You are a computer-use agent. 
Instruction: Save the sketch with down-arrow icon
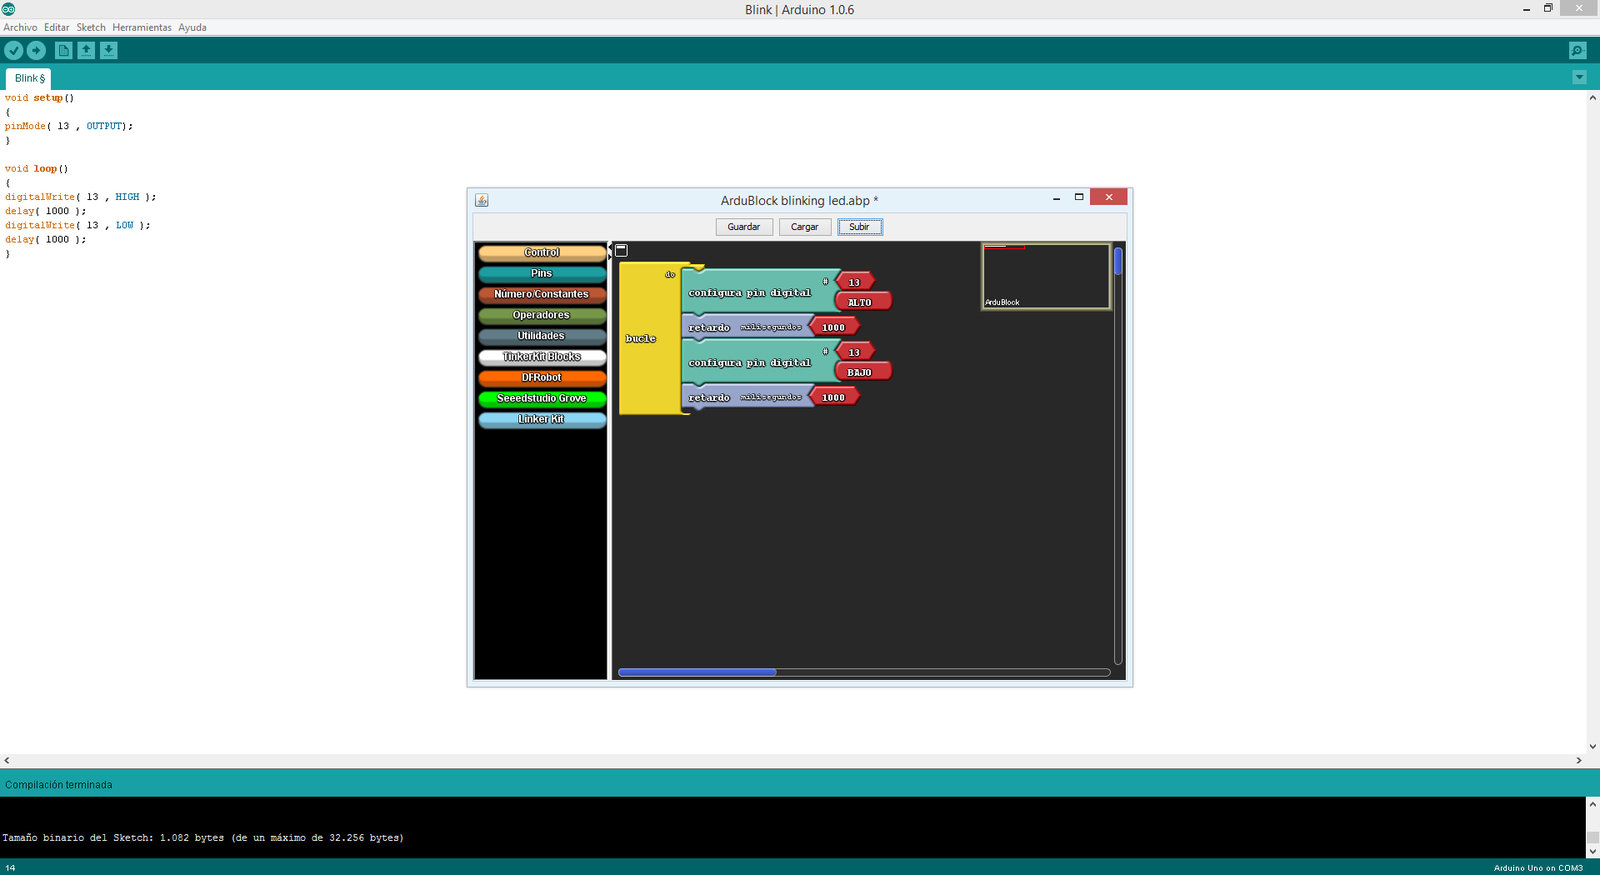[x=109, y=50]
